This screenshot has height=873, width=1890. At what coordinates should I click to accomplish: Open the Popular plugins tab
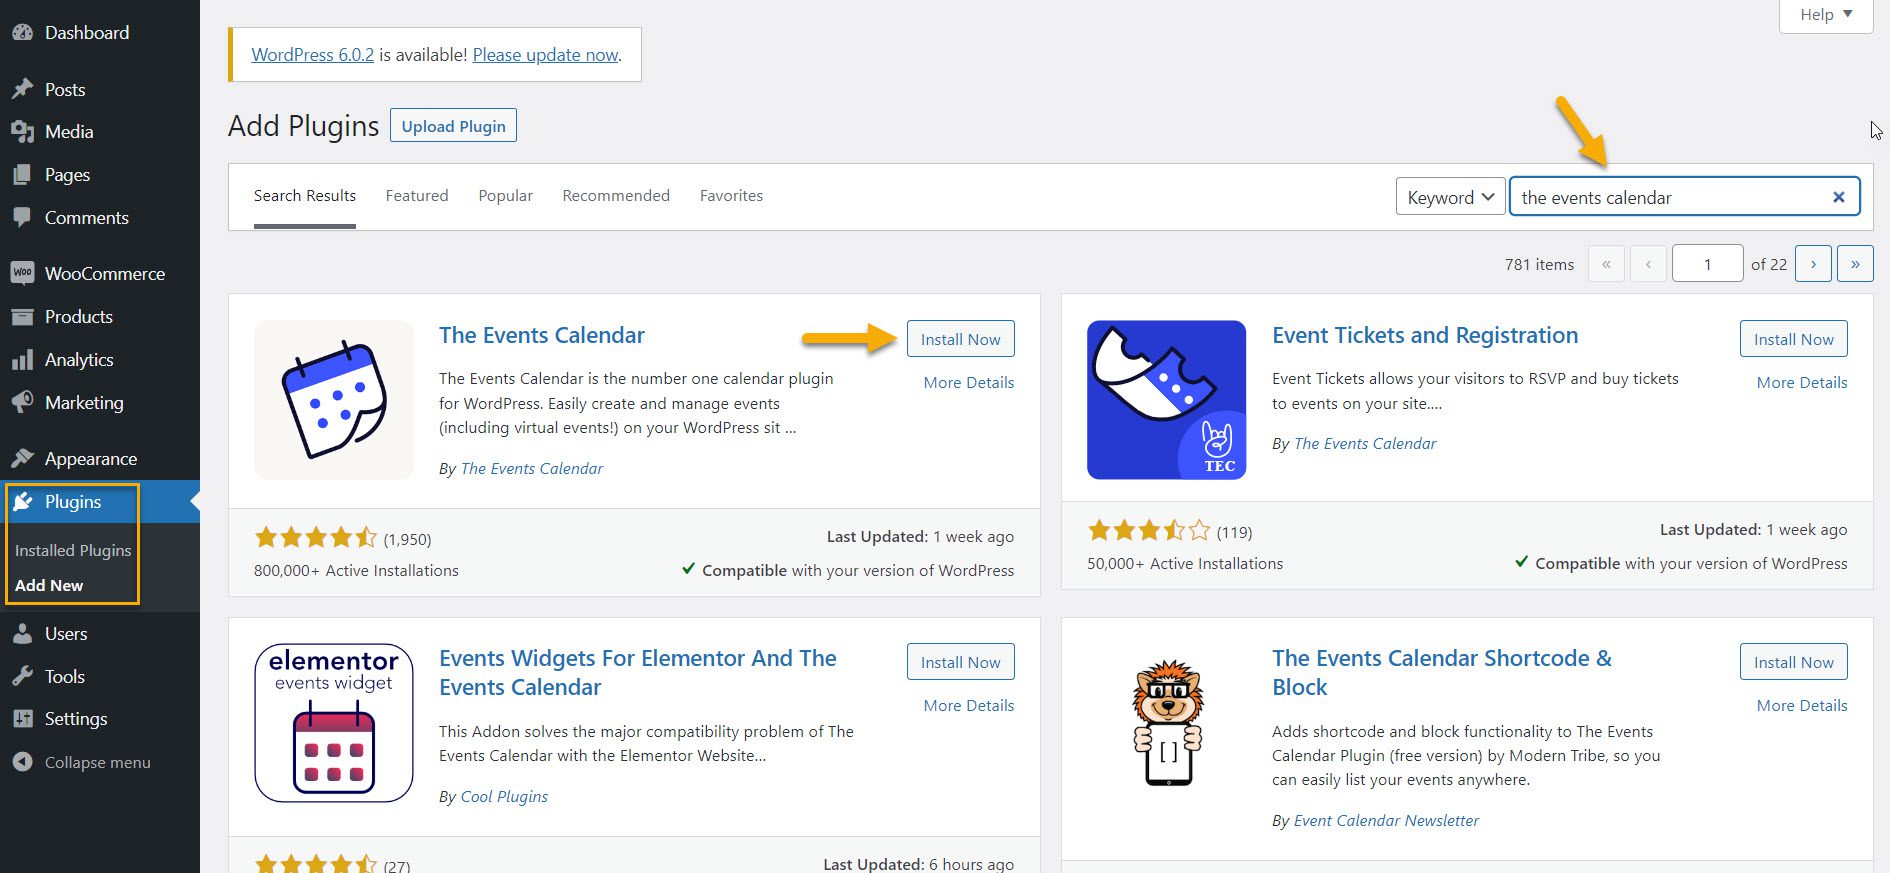[505, 195]
